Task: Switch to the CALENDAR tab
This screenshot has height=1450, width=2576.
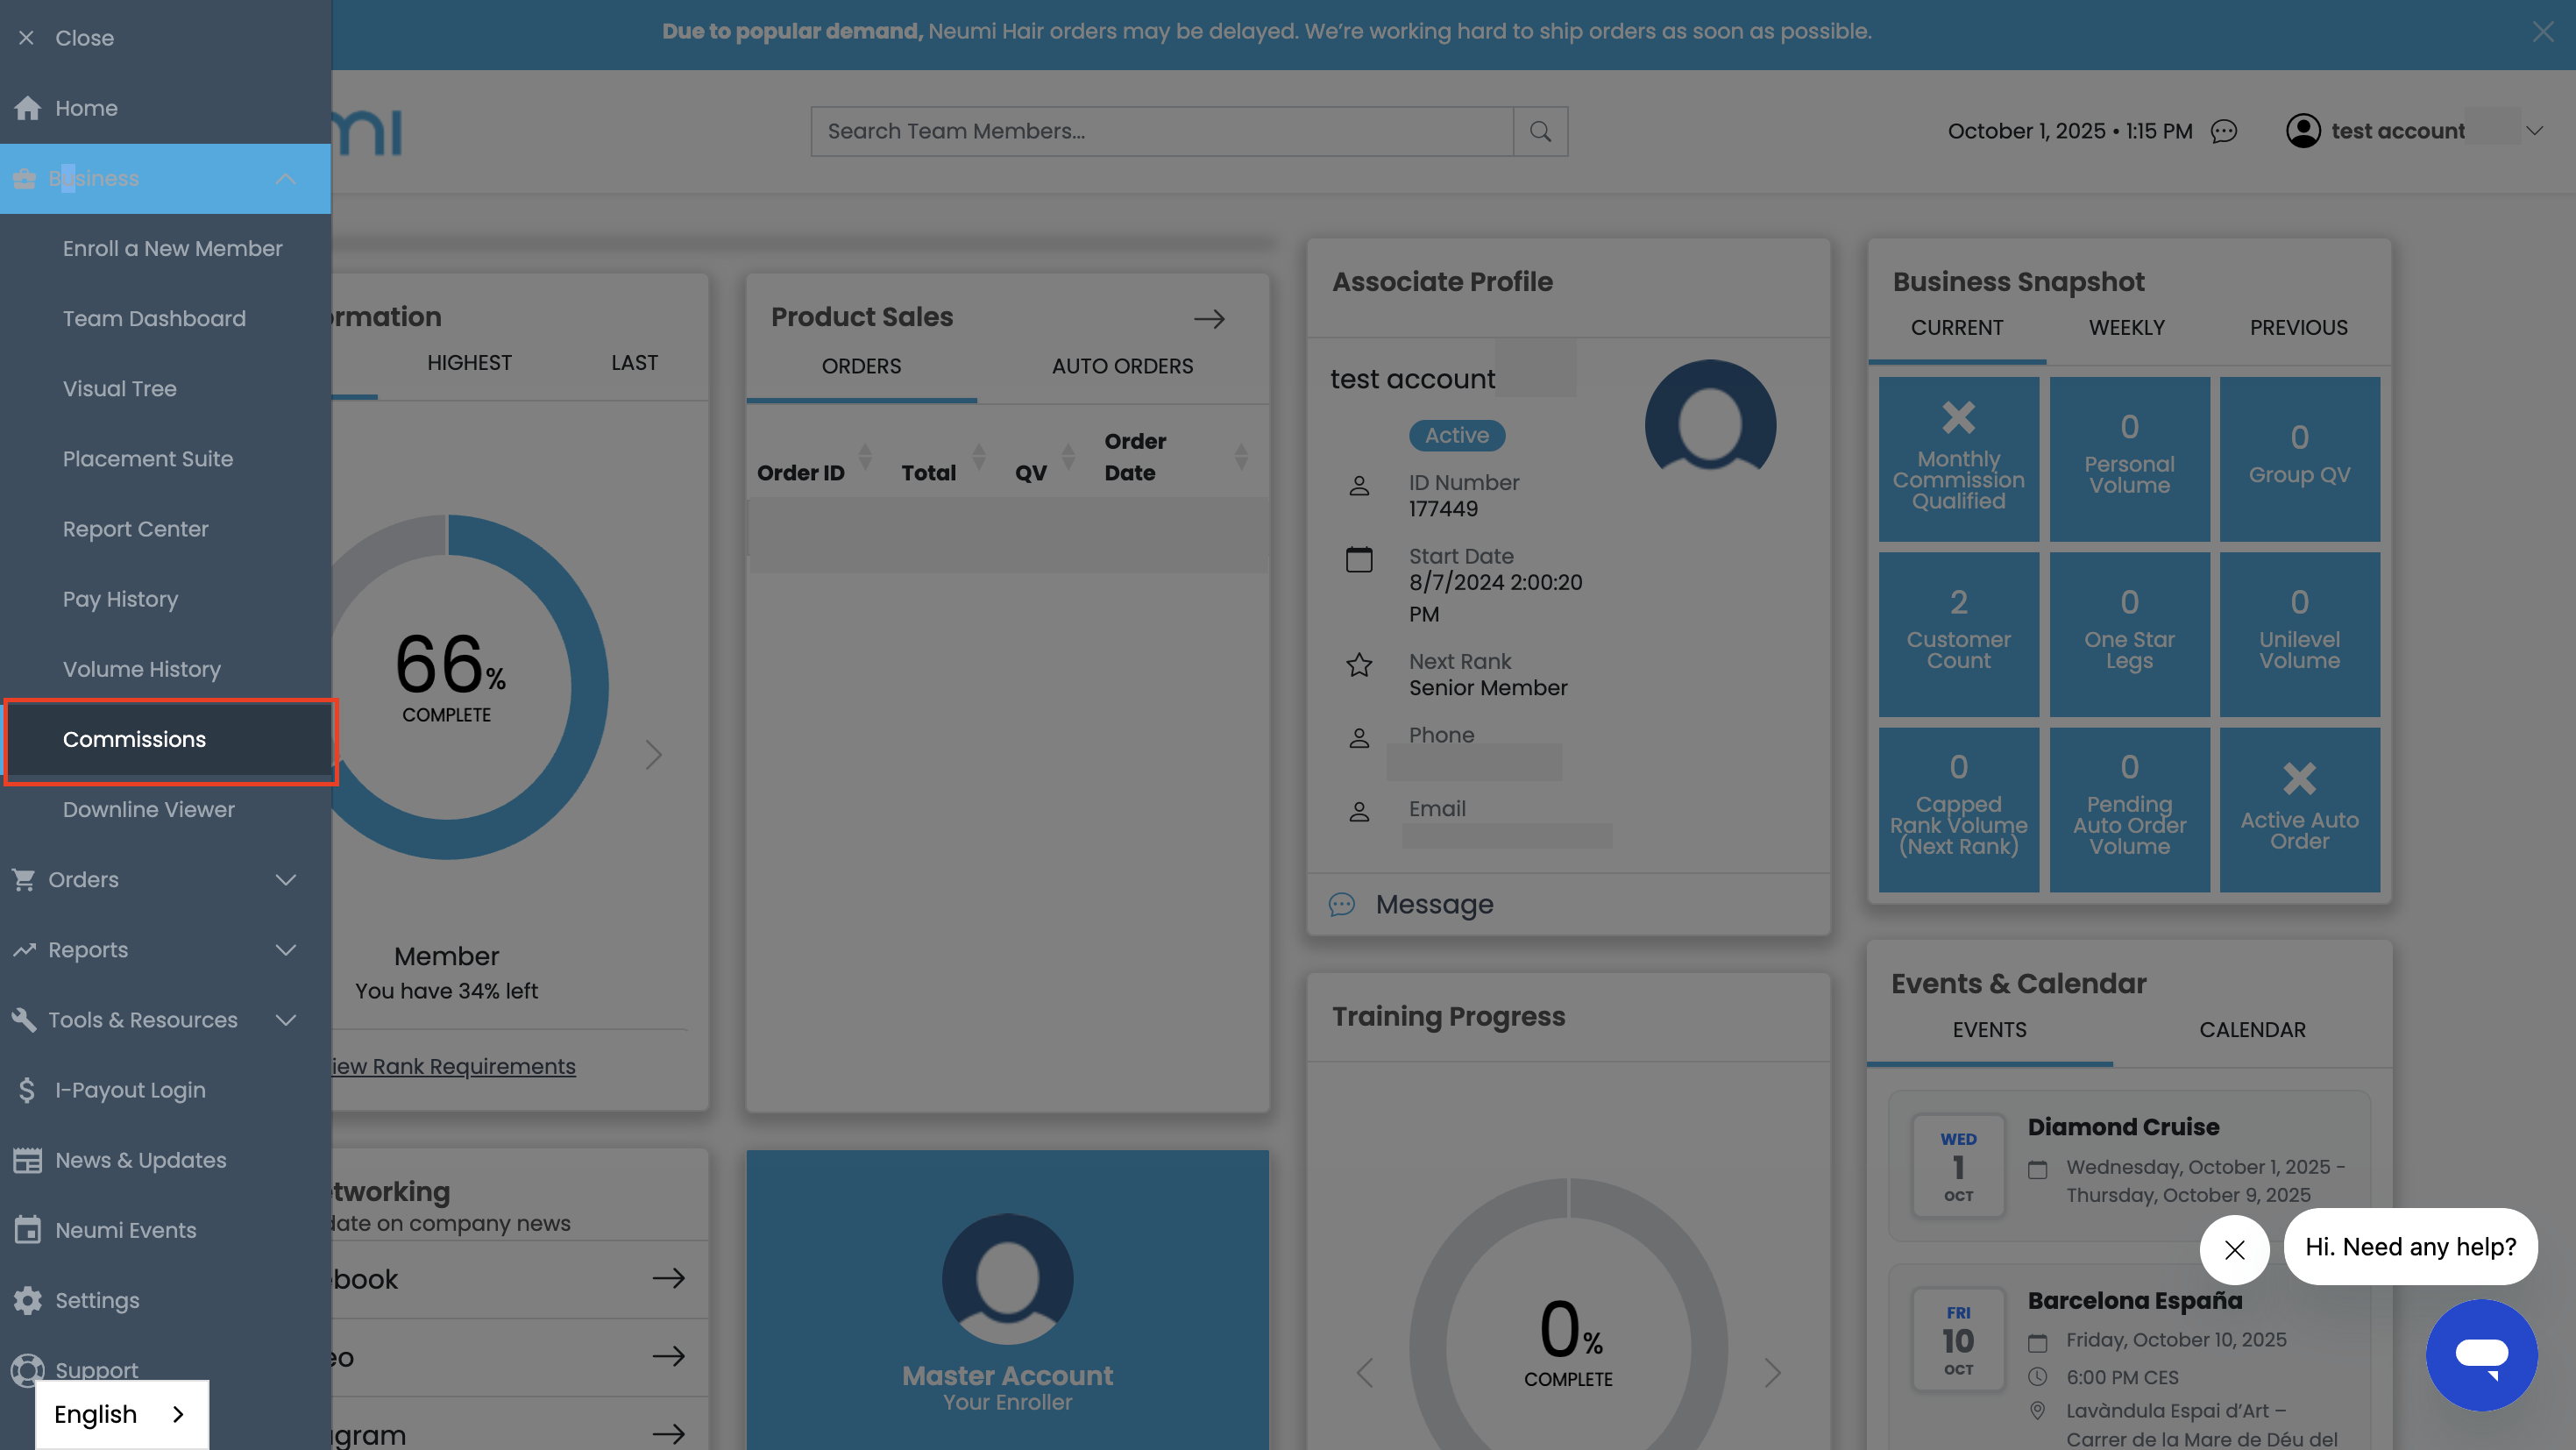Action: click(2252, 1030)
